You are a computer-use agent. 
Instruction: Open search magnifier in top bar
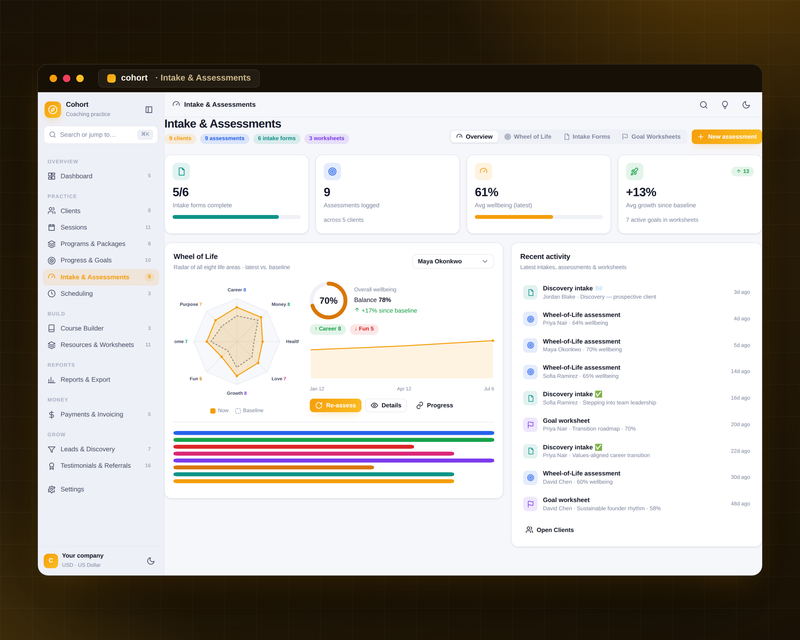pos(704,105)
